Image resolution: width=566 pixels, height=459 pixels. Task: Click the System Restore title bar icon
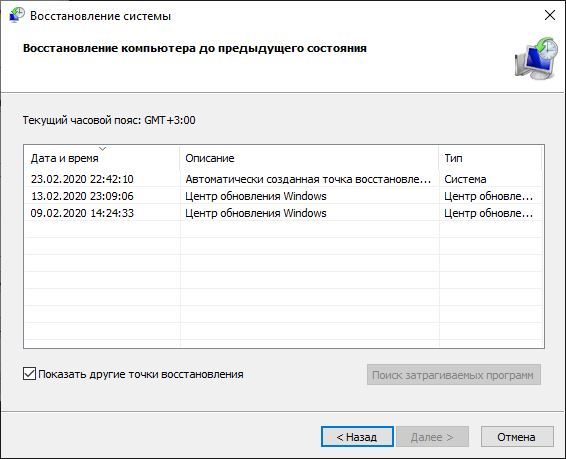click(x=17, y=16)
